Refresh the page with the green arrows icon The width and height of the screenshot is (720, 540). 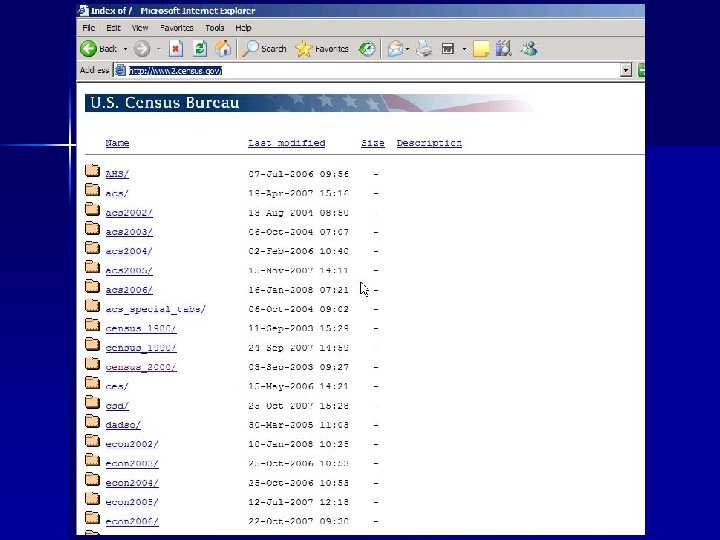tap(200, 49)
